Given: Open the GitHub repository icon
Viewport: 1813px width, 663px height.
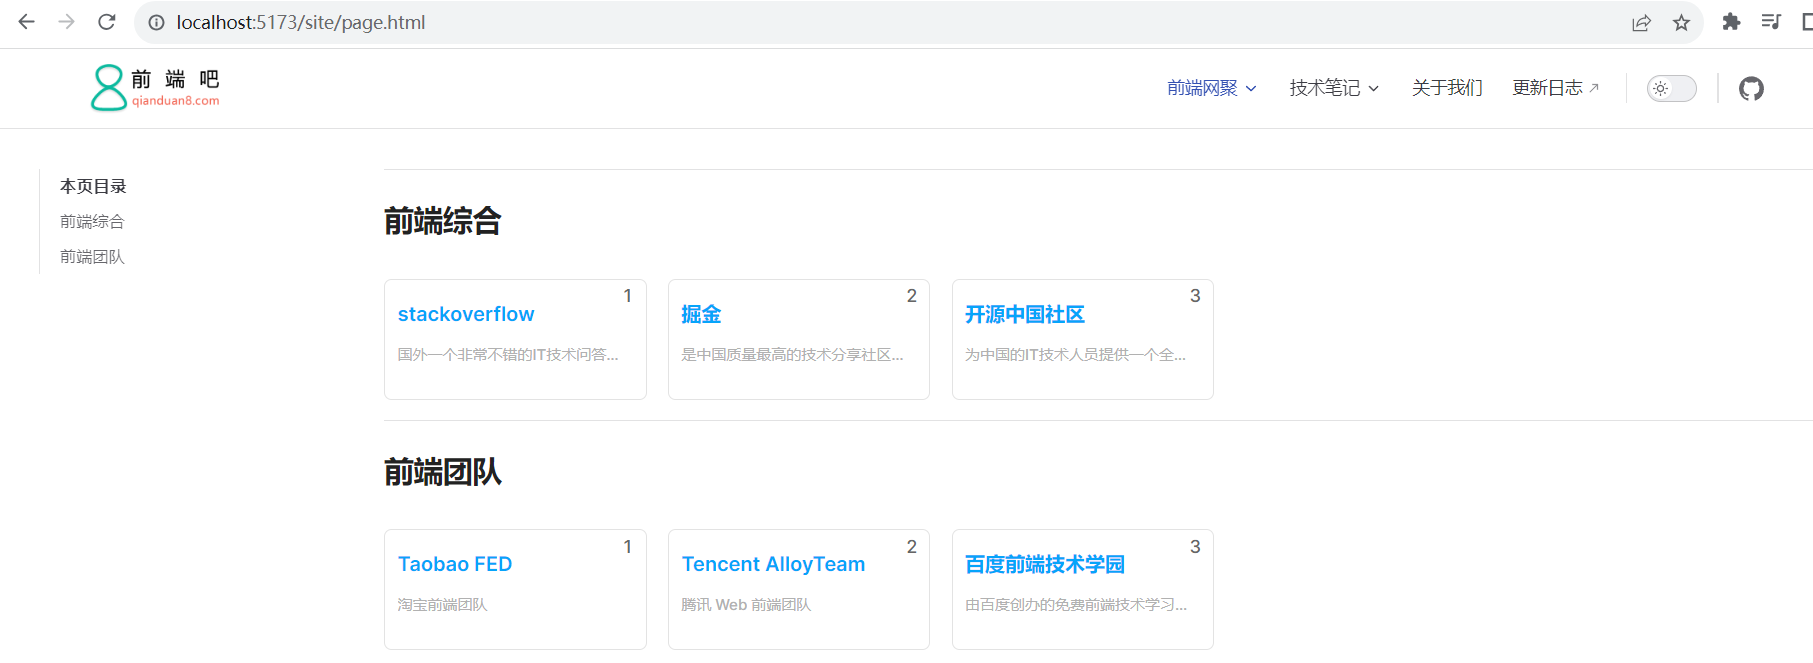Looking at the screenshot, I should click(1751, 88).
